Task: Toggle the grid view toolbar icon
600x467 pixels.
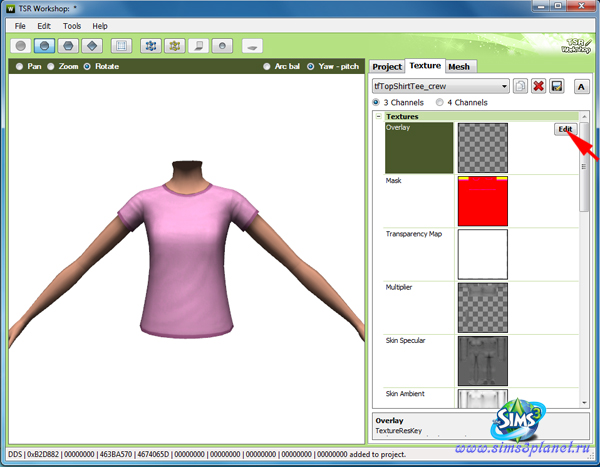Action: pos(121,46)
